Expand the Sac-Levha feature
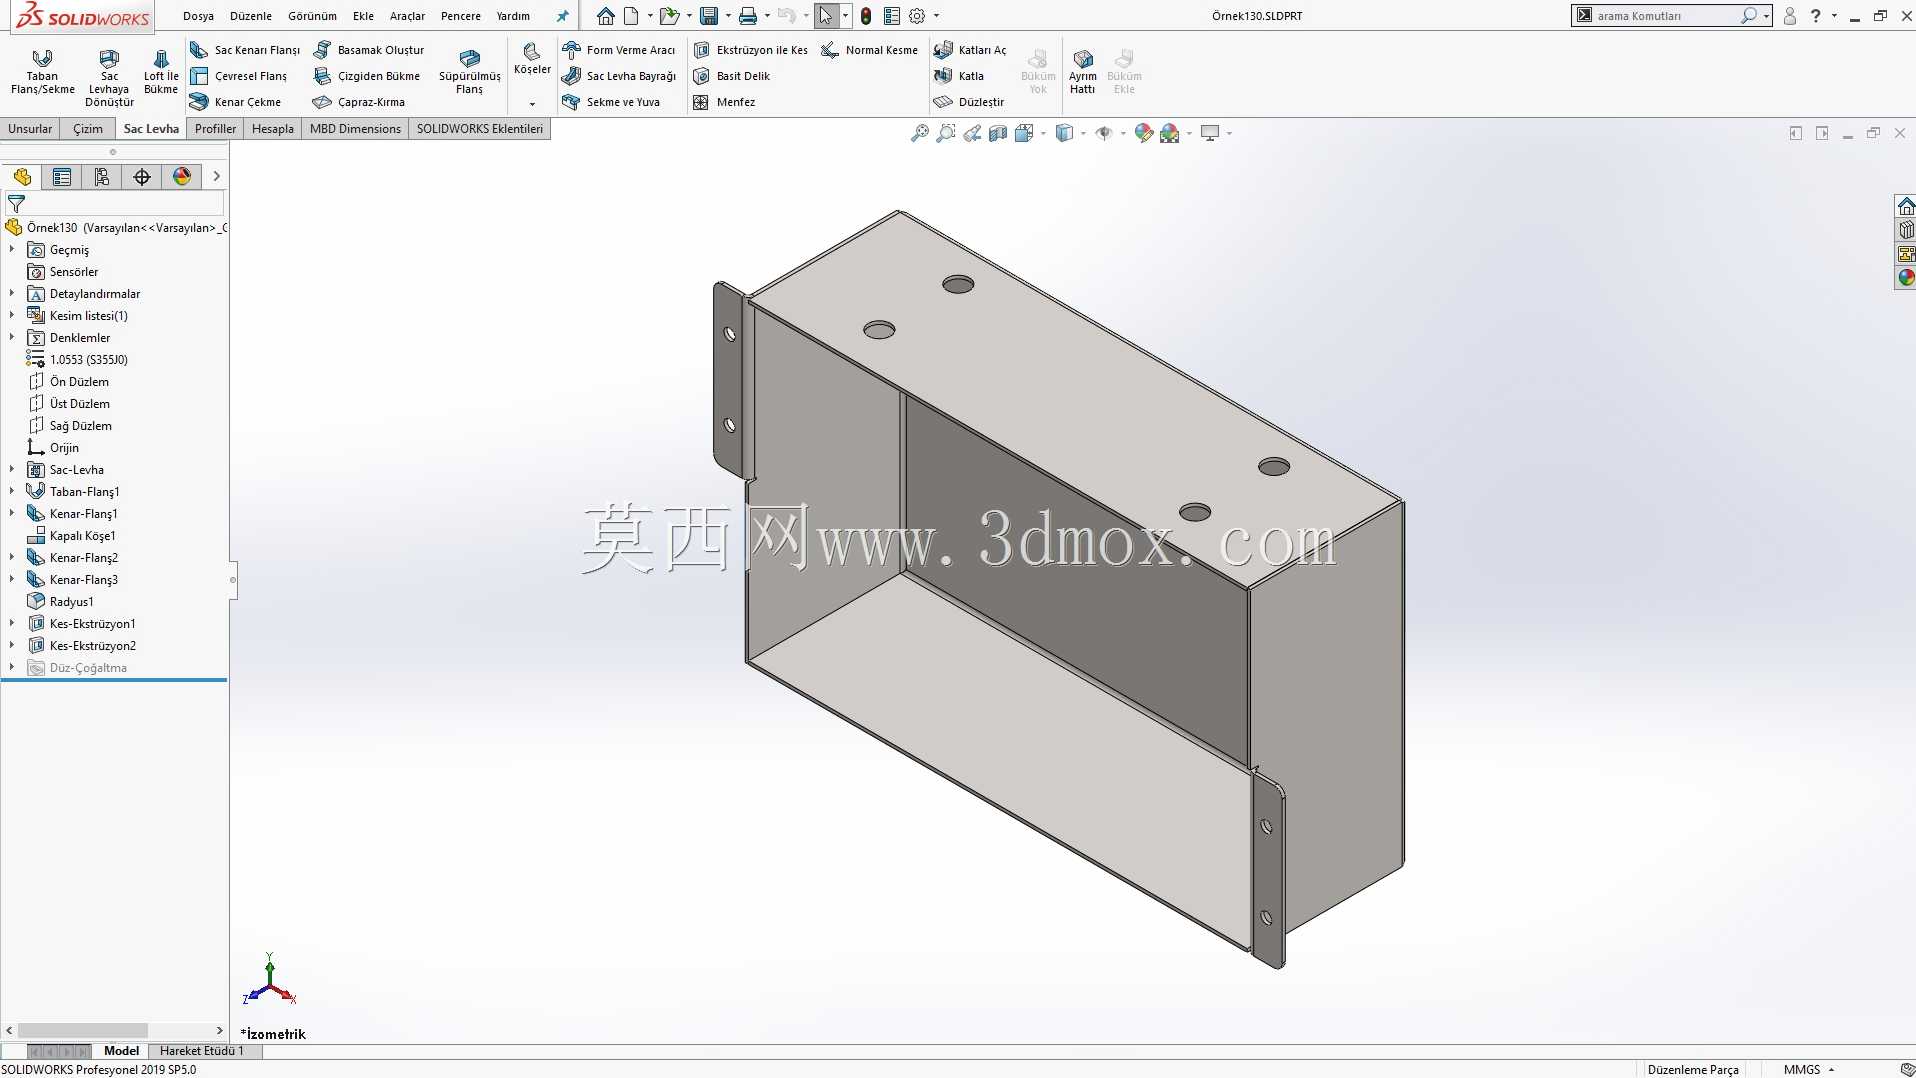This screenshot has width=1916, height=1078. 12,469
